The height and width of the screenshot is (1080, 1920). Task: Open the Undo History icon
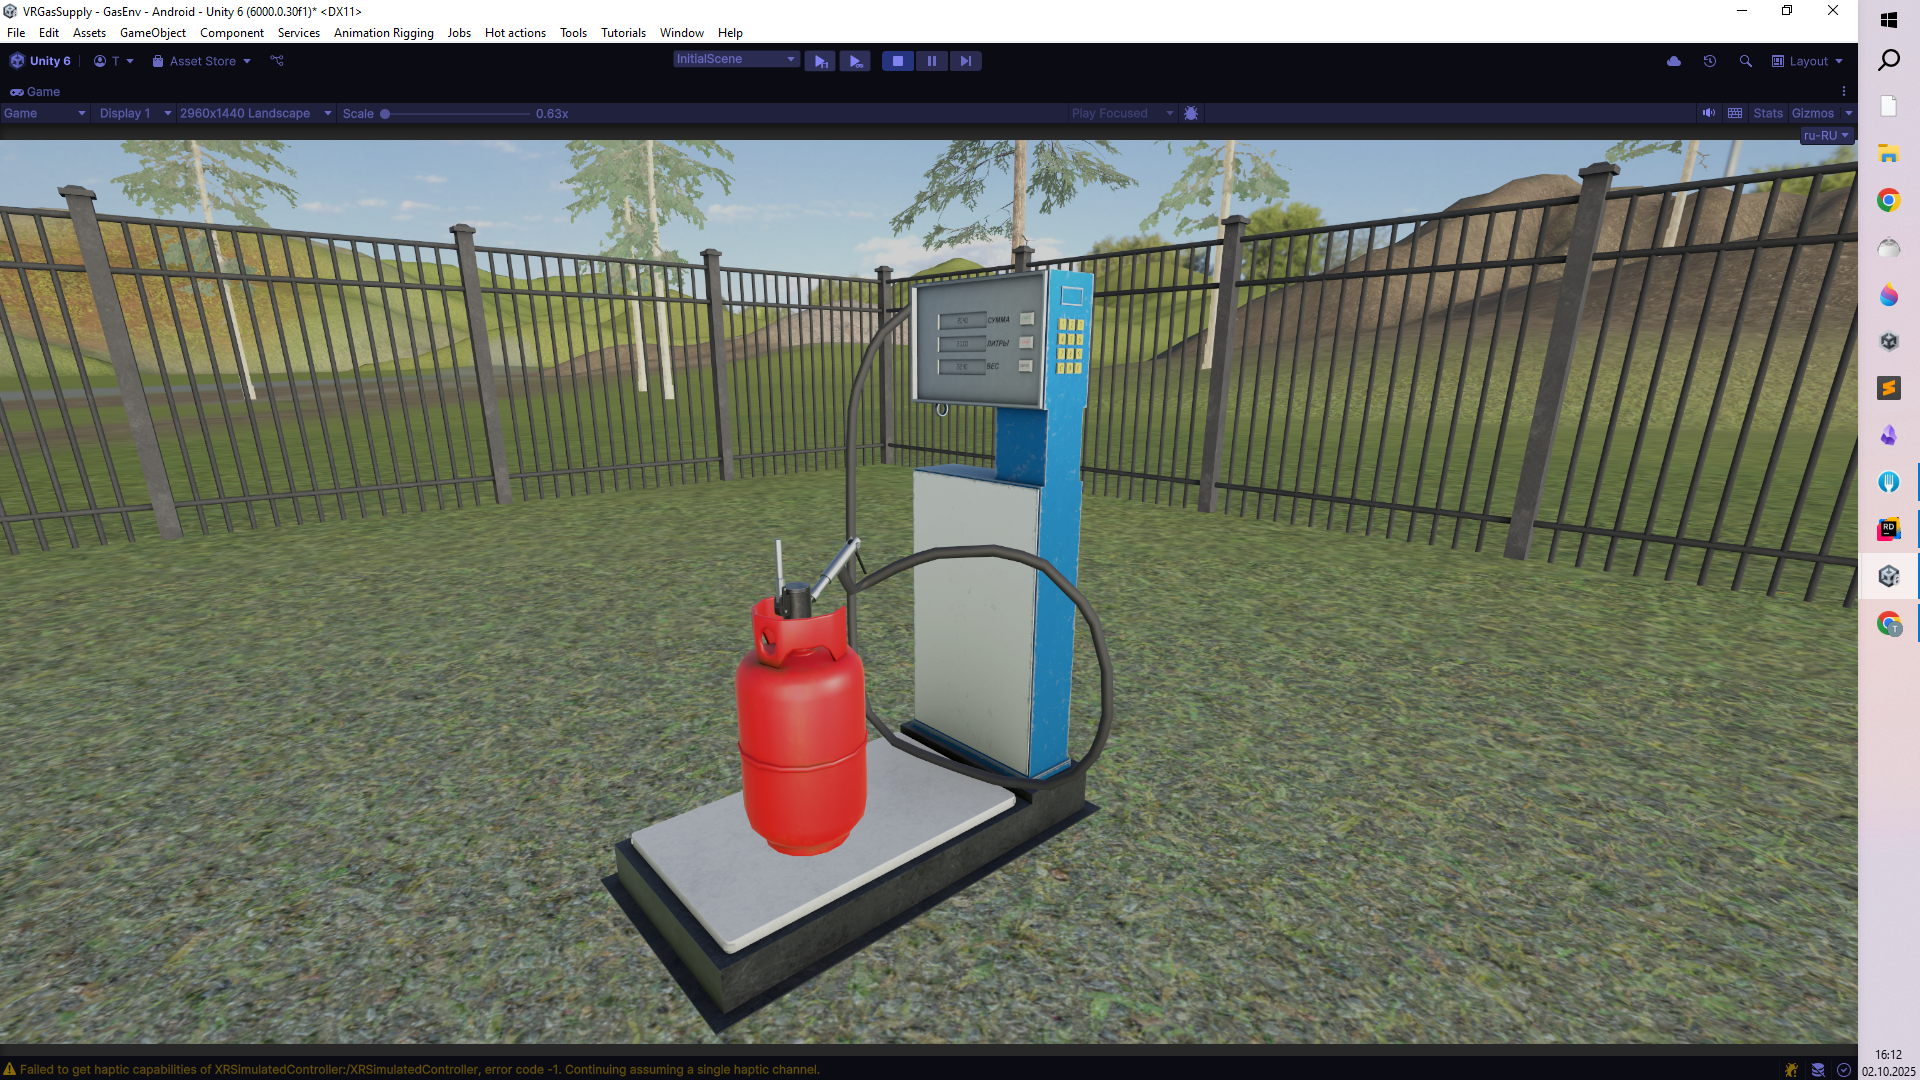[x=1710, y=61]
